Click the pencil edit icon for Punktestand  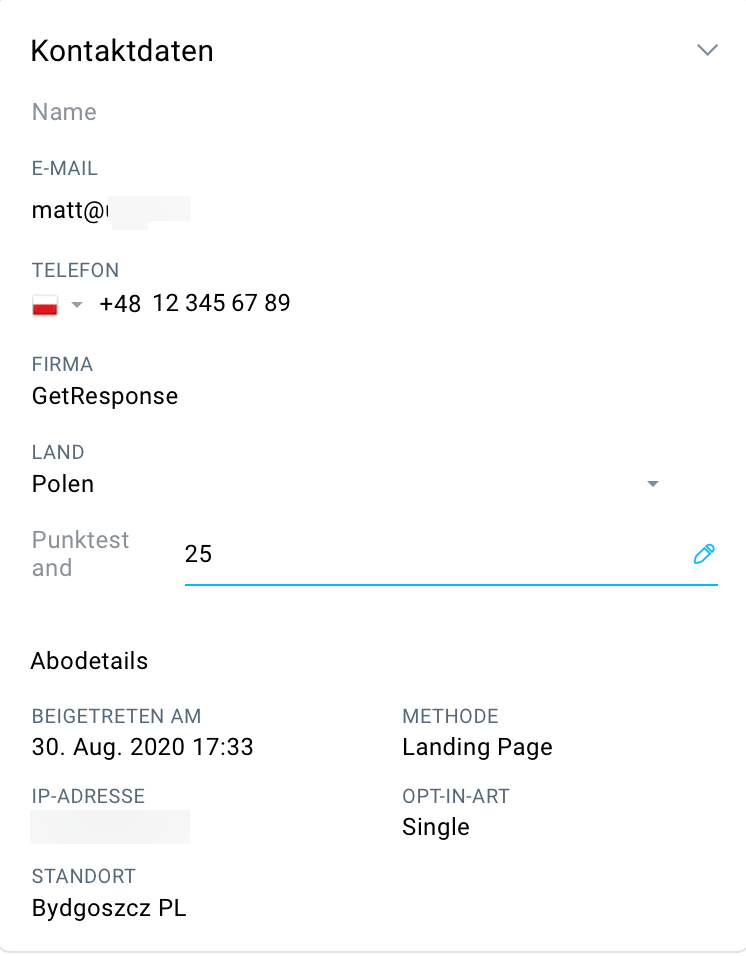(x=704, y=554)
